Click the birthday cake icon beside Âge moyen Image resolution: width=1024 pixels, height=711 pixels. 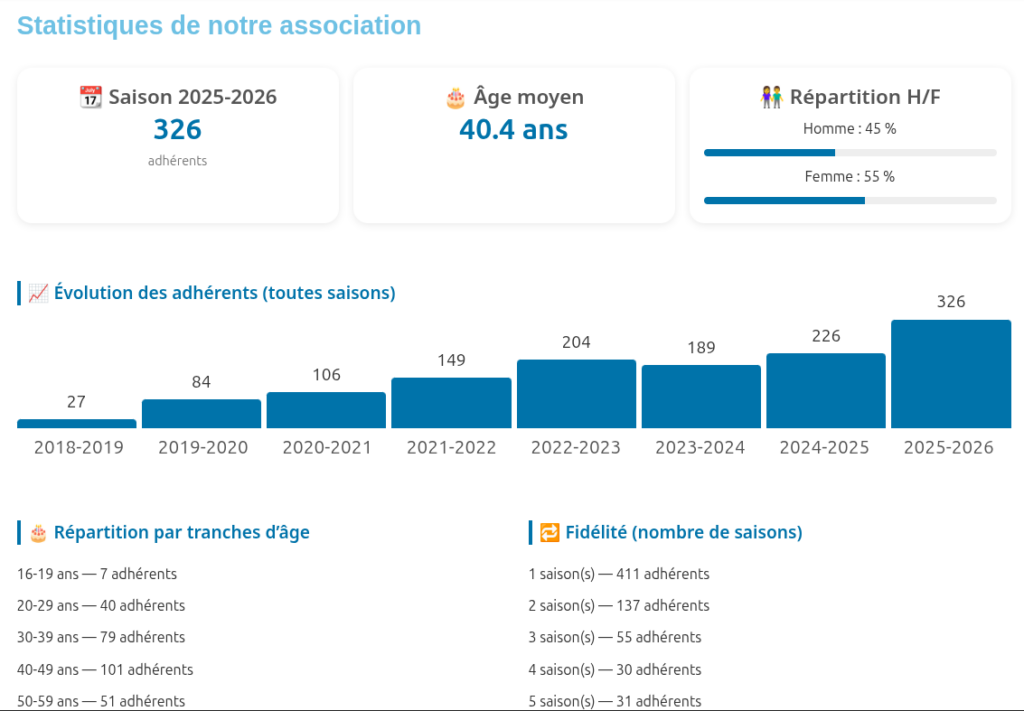click(x=455, y=97)
